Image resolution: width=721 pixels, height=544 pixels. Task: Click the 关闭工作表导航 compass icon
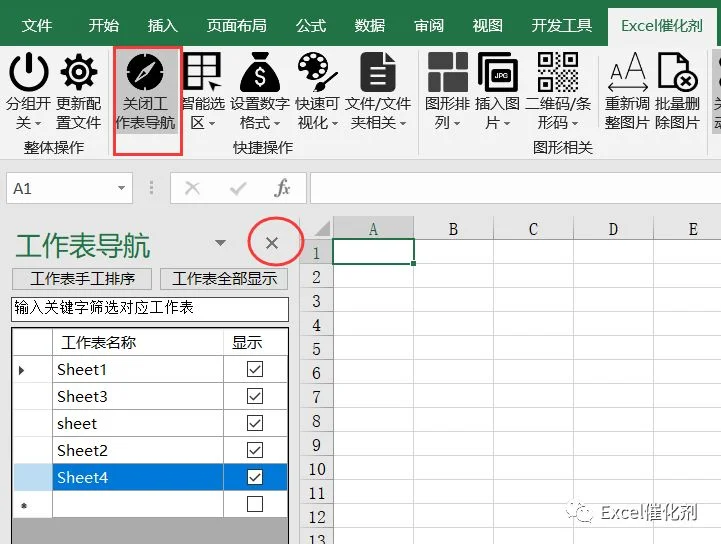145,72
